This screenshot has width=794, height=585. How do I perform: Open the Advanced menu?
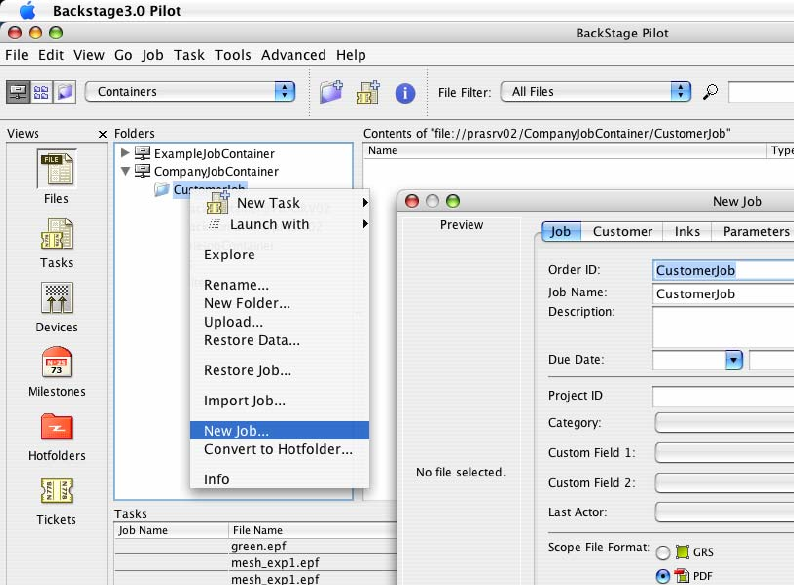pos(293,55)
